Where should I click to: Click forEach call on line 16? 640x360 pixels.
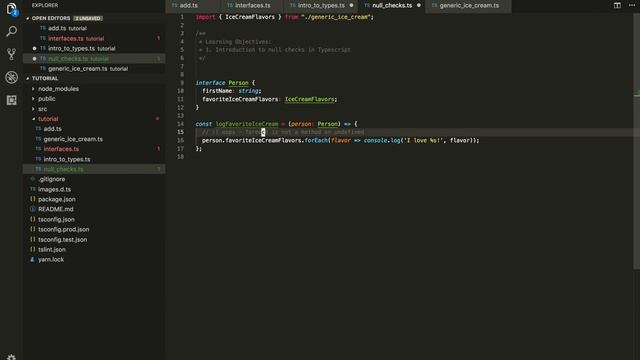(x=316, y=140)
